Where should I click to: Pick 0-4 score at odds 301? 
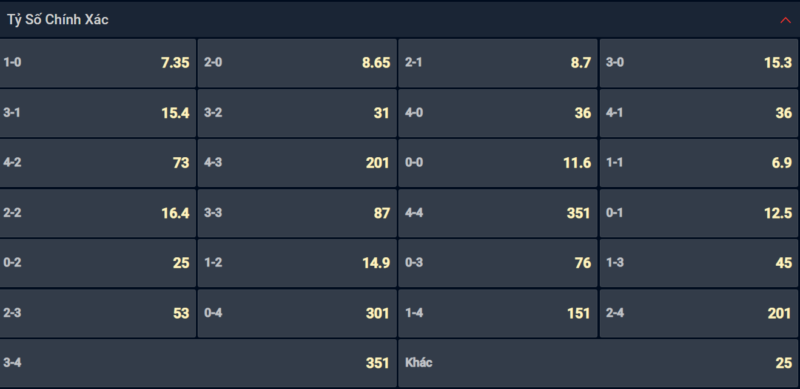[x=297, y=313]
